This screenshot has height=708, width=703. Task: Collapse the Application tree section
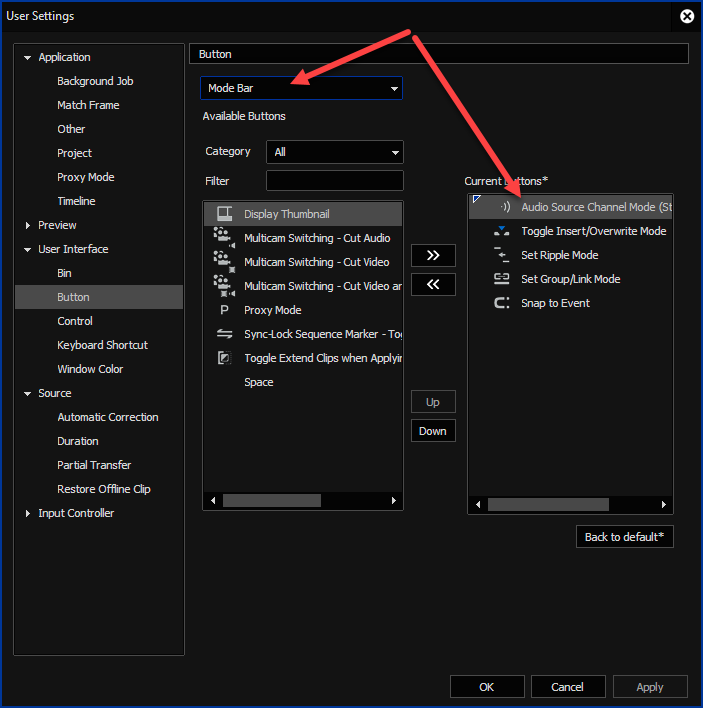click(x=28, y=58)
